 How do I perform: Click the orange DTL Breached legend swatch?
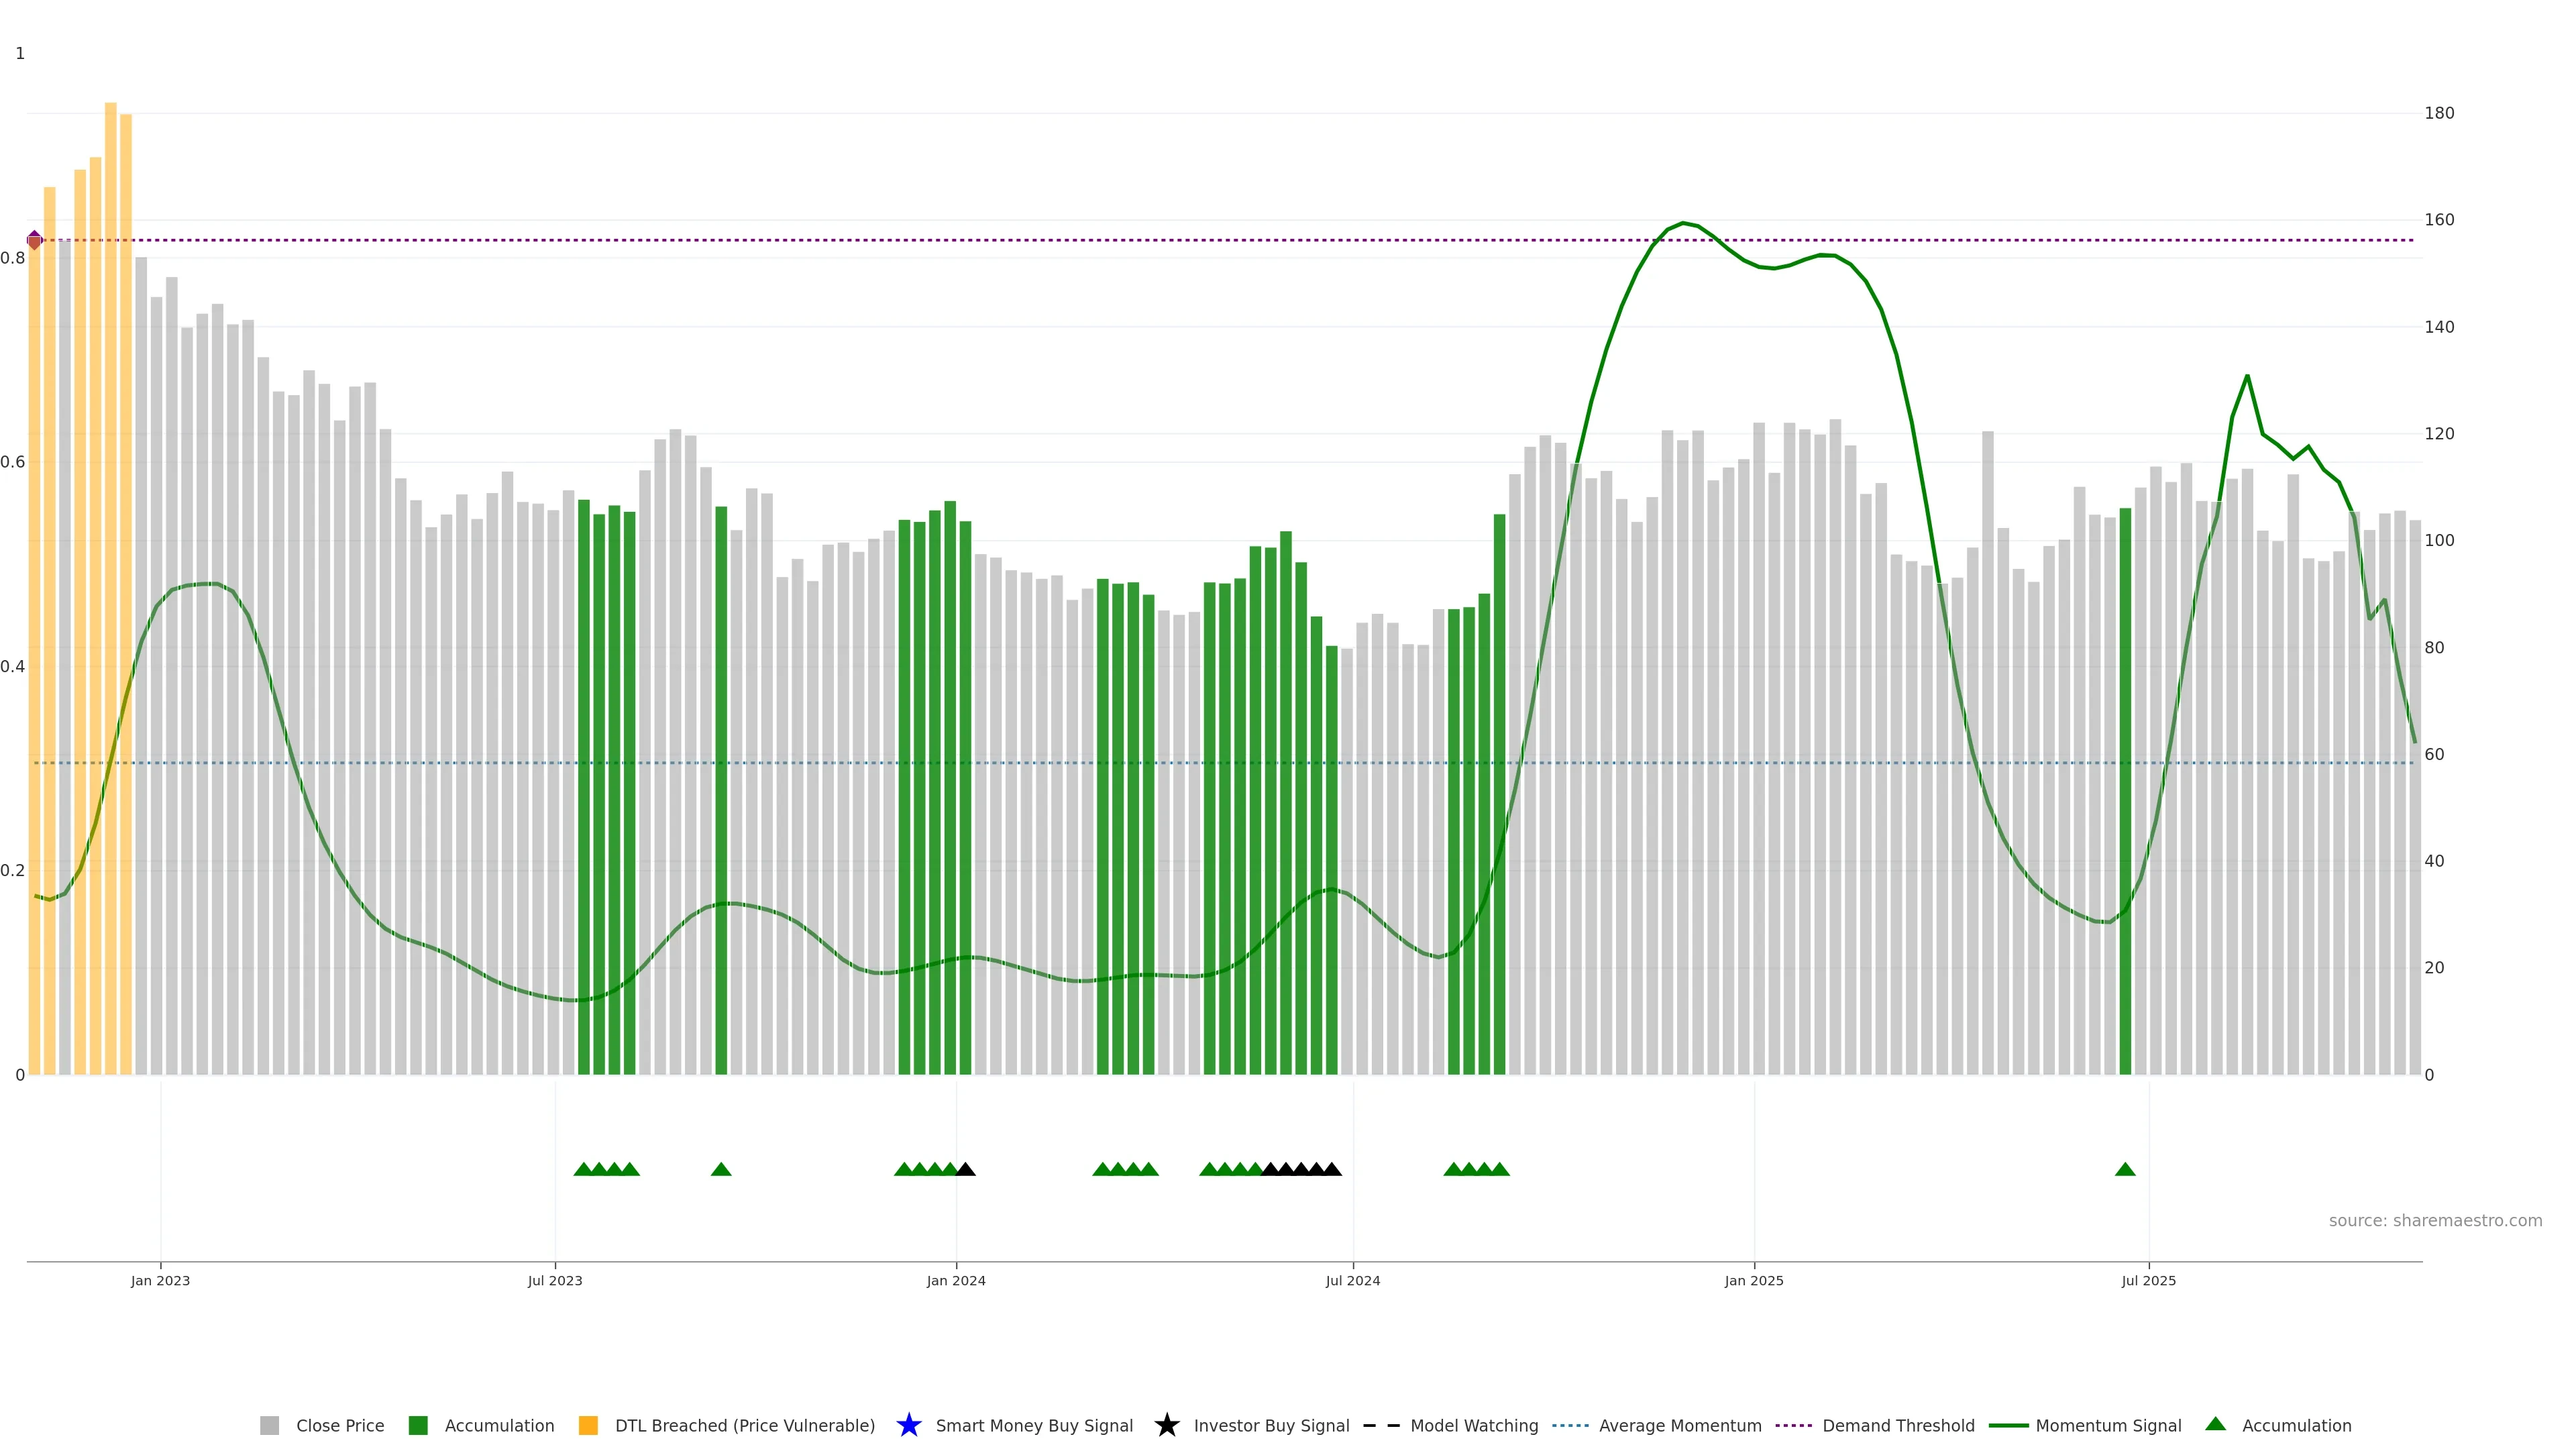pyautogui.click(x=588, y=1426)
